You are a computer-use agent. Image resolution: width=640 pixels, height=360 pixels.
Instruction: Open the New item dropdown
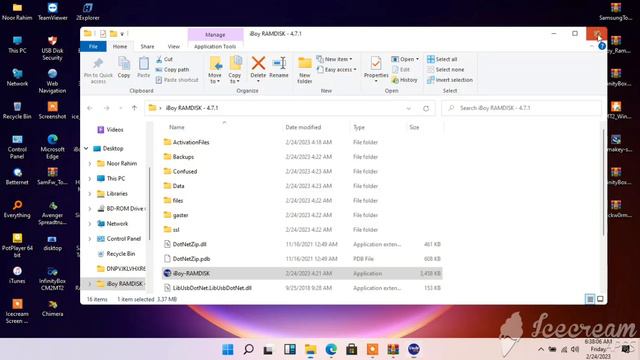point(334,59)
